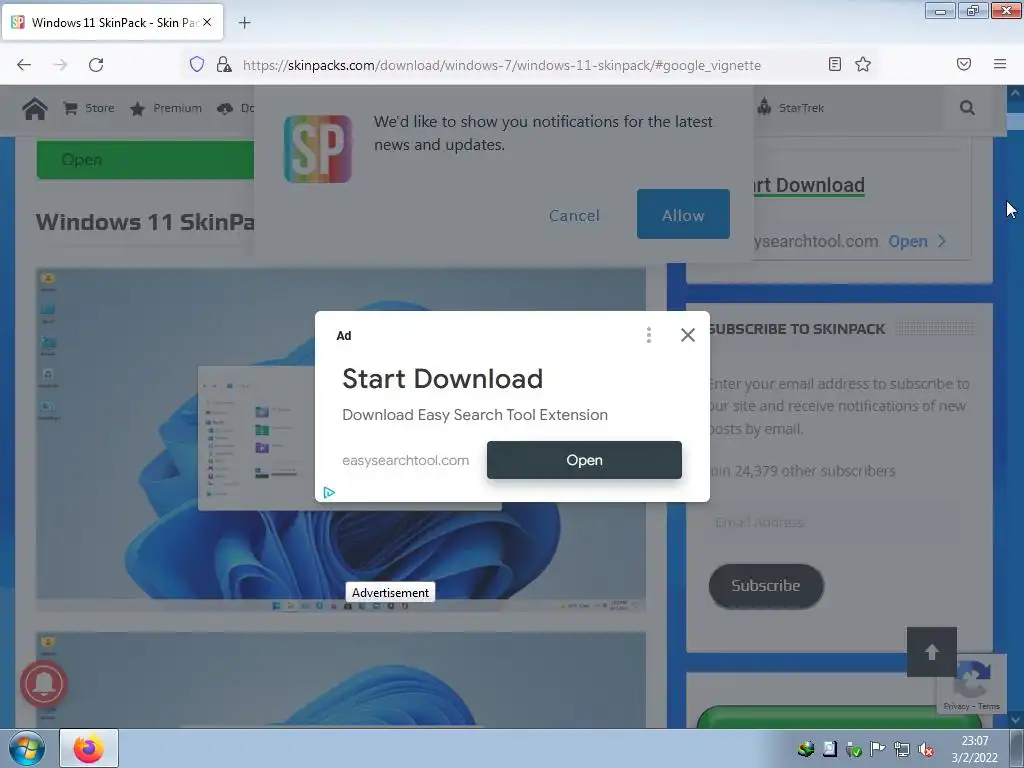Click the browser back arrow
This screenshot has width=1024, height=768.
click(x=24, y=65)
